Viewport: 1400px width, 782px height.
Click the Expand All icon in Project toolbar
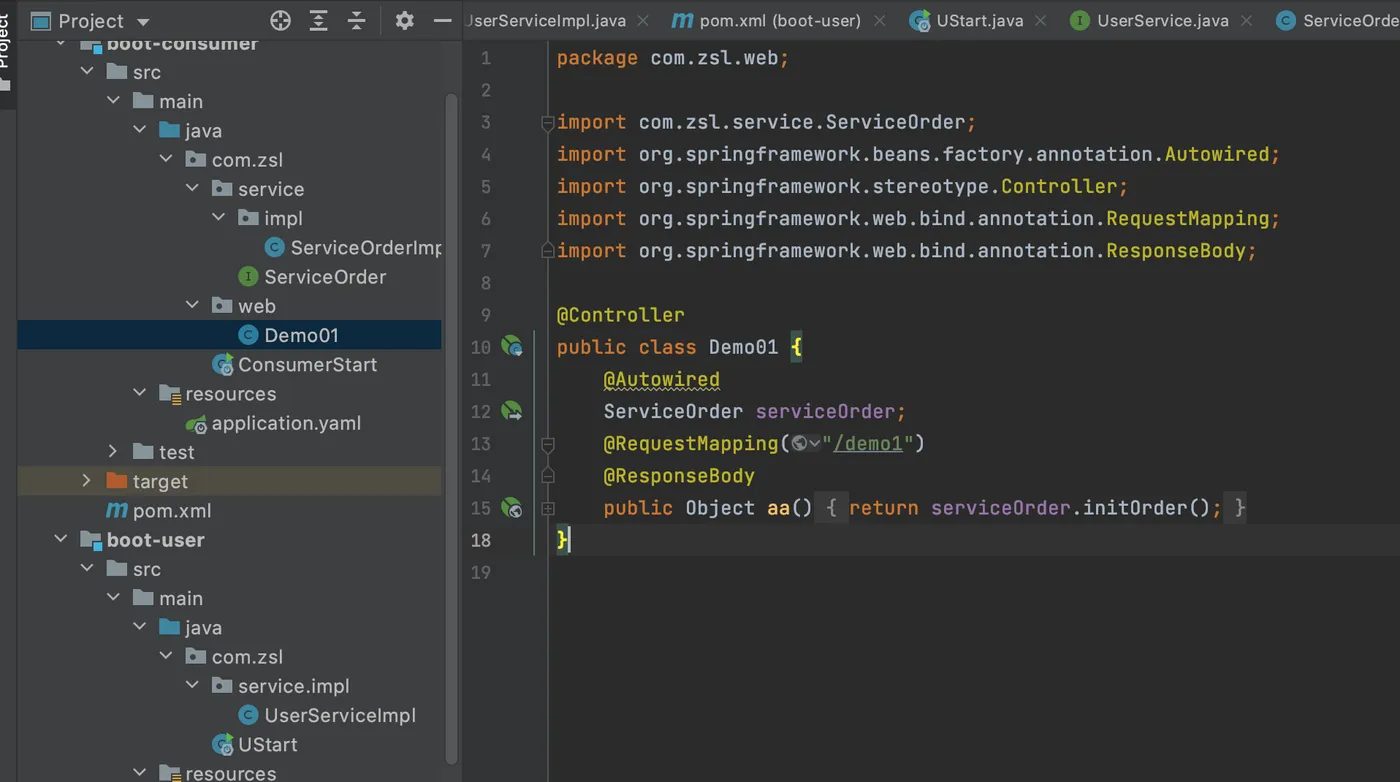point(319,20)
